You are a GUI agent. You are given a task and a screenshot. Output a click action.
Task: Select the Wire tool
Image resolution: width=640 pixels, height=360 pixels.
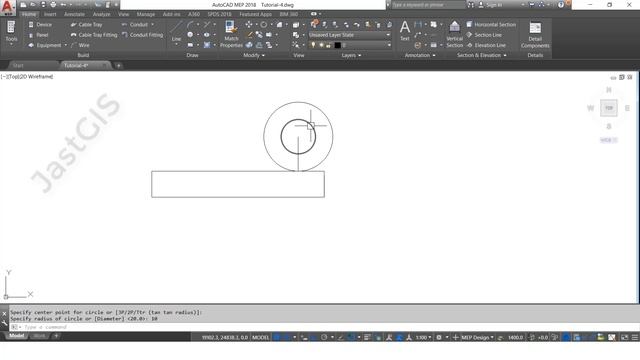click(x=80, y=45)
